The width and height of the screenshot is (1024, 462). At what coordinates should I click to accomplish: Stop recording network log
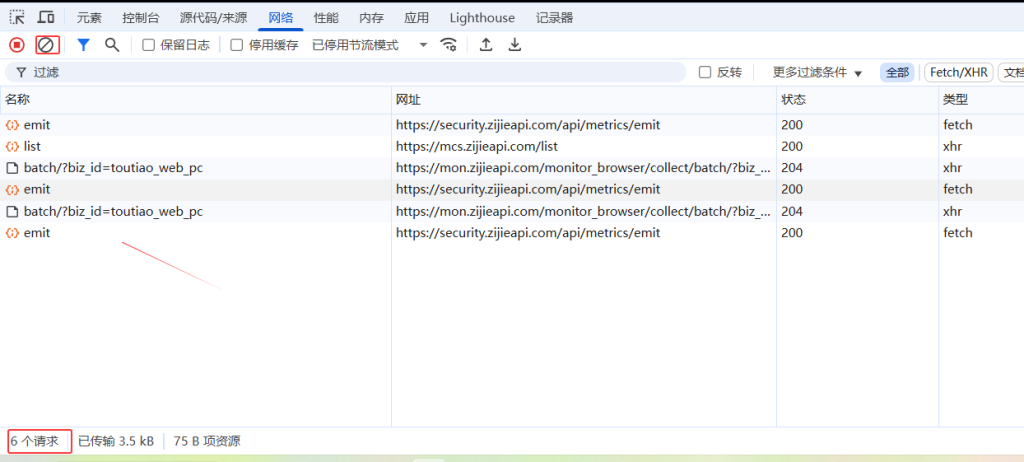[17, 45]
